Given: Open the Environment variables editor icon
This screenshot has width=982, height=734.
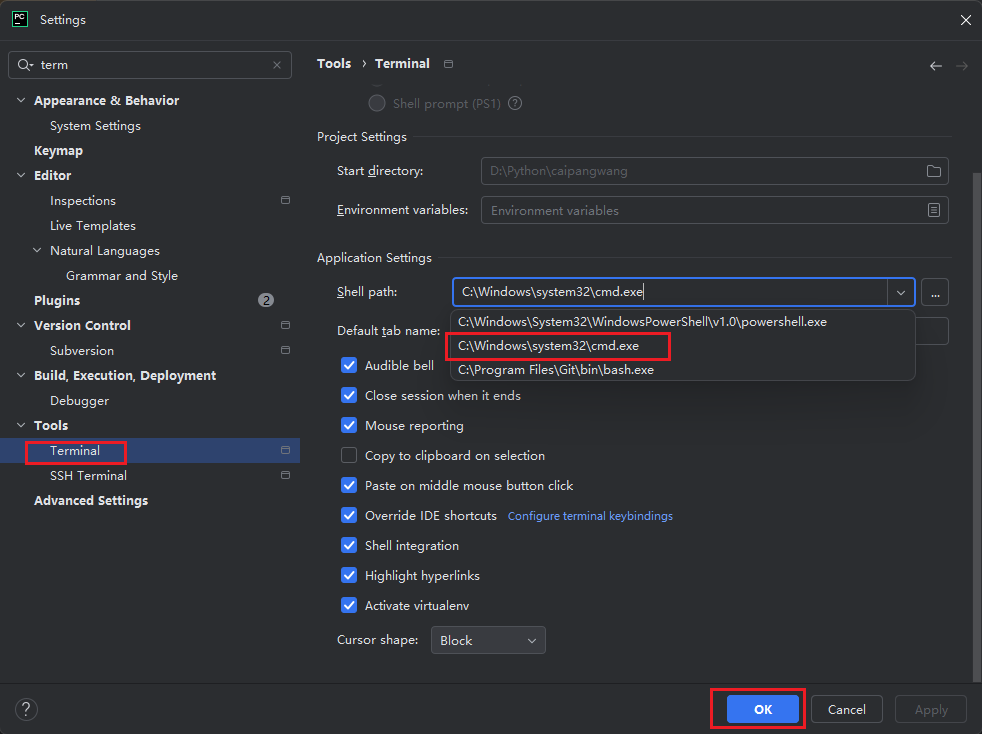Looking at the screenshot, I should [933, 210].
